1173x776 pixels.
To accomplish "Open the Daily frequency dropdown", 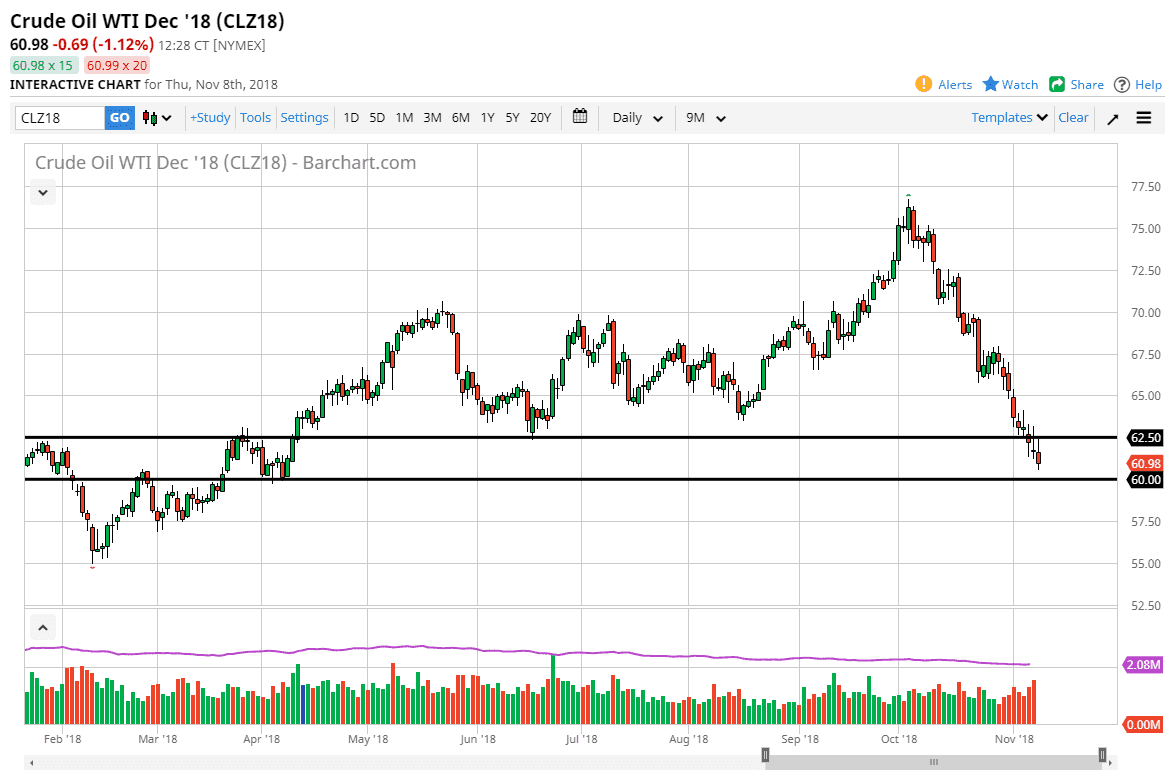I will point(636,117).
